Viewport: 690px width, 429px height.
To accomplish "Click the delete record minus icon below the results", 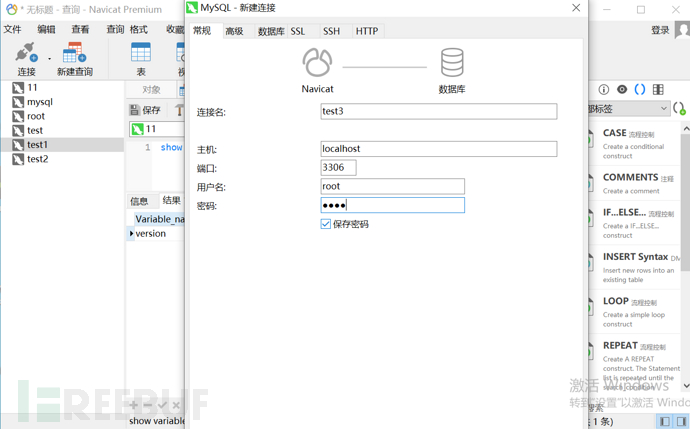I will tap(148, 405).
